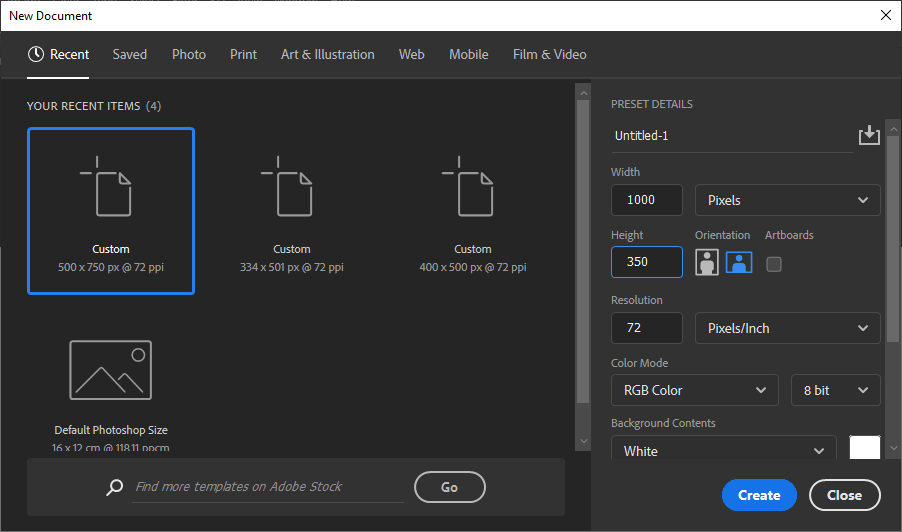Open the Art & Illustration tab
This screenshot has width=902, height=532.
point(327,55)
